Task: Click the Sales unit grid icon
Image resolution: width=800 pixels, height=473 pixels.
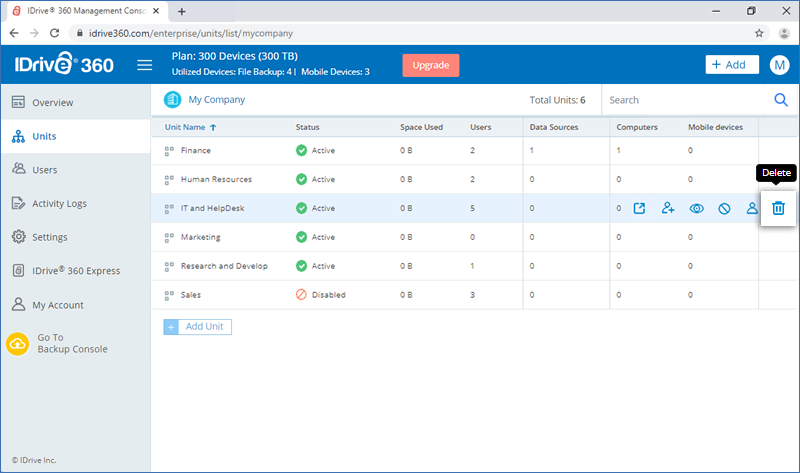Action: pyautogui.click(x=169, y=295)
